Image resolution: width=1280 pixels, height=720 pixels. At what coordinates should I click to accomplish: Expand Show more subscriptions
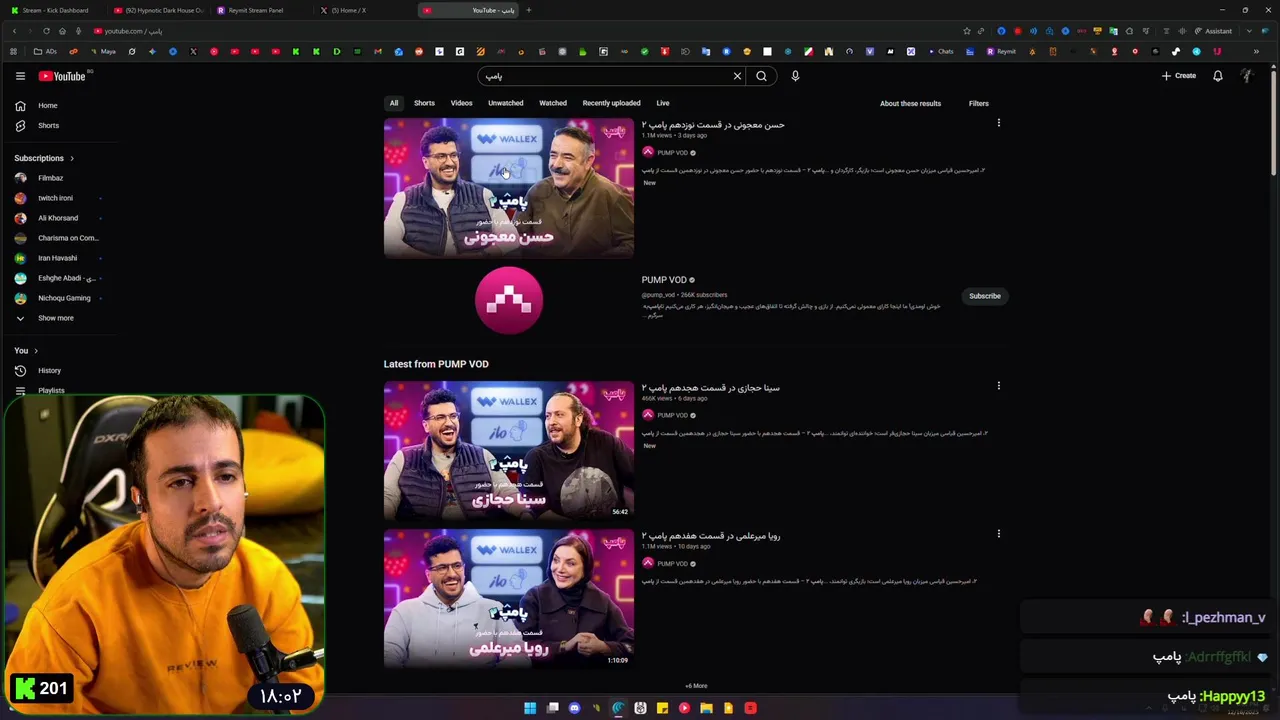pyautogui.click(x=58, y=318)
